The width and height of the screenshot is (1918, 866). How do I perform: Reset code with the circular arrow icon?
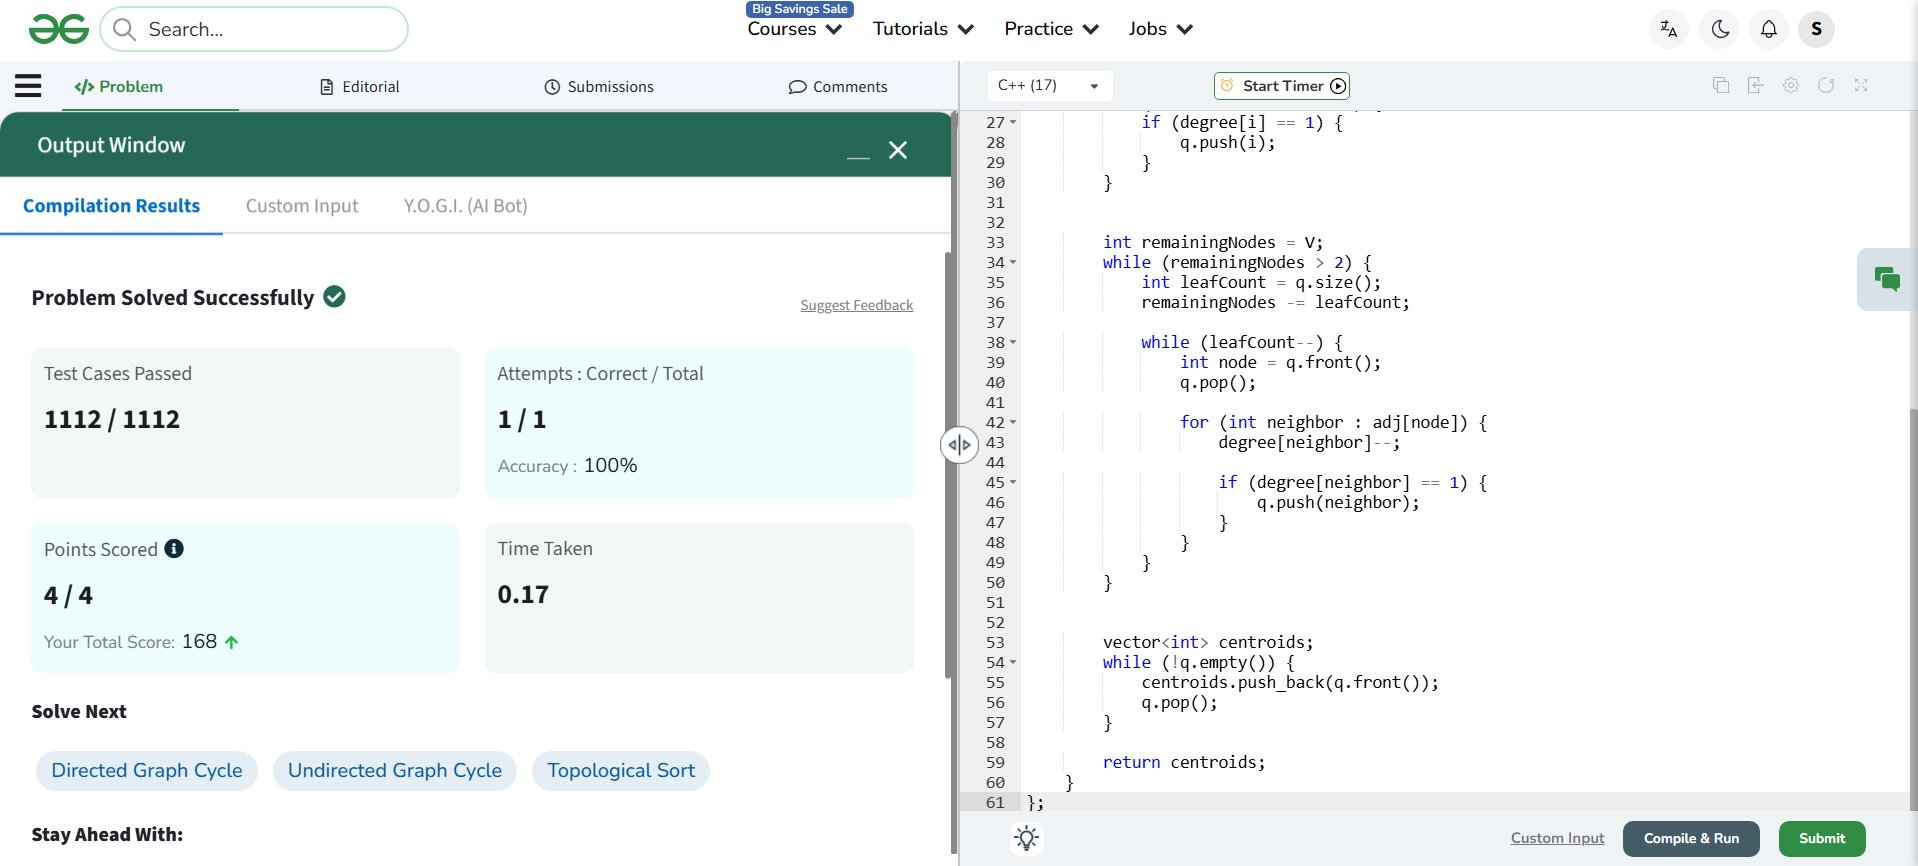click(1825, 86)
